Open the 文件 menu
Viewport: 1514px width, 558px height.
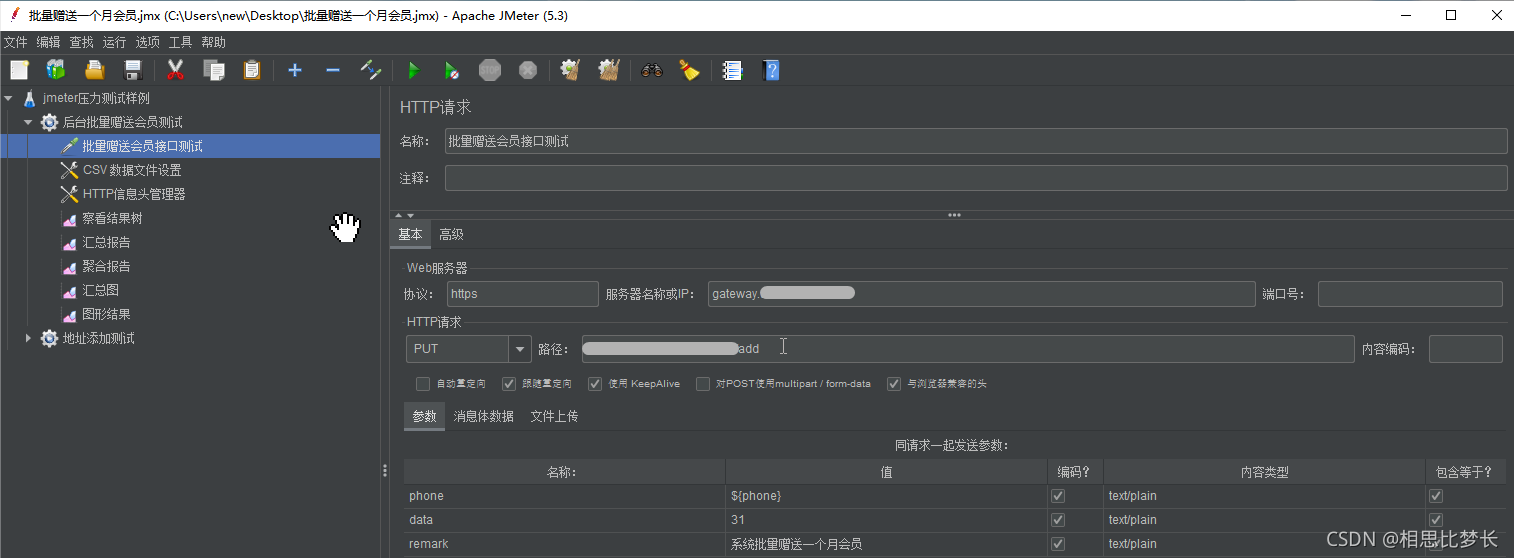[x=16, y=42]
